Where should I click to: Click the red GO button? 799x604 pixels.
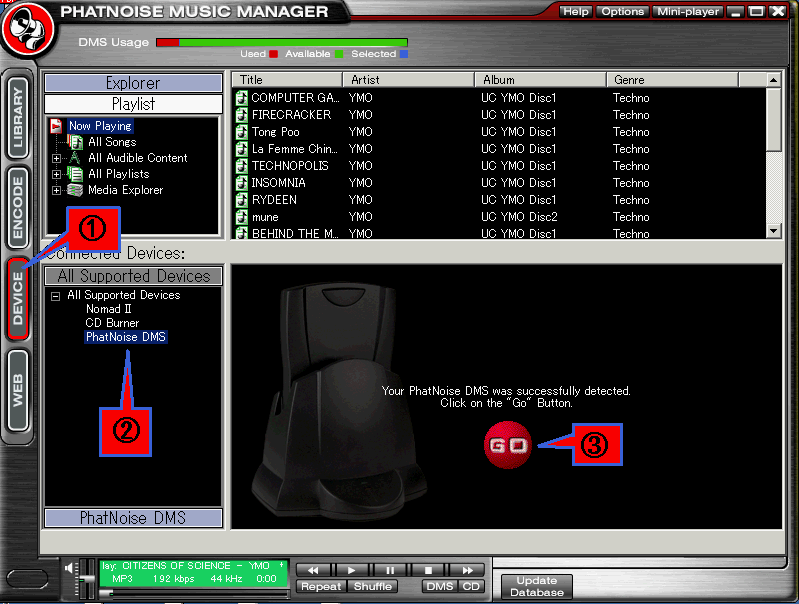508,445
